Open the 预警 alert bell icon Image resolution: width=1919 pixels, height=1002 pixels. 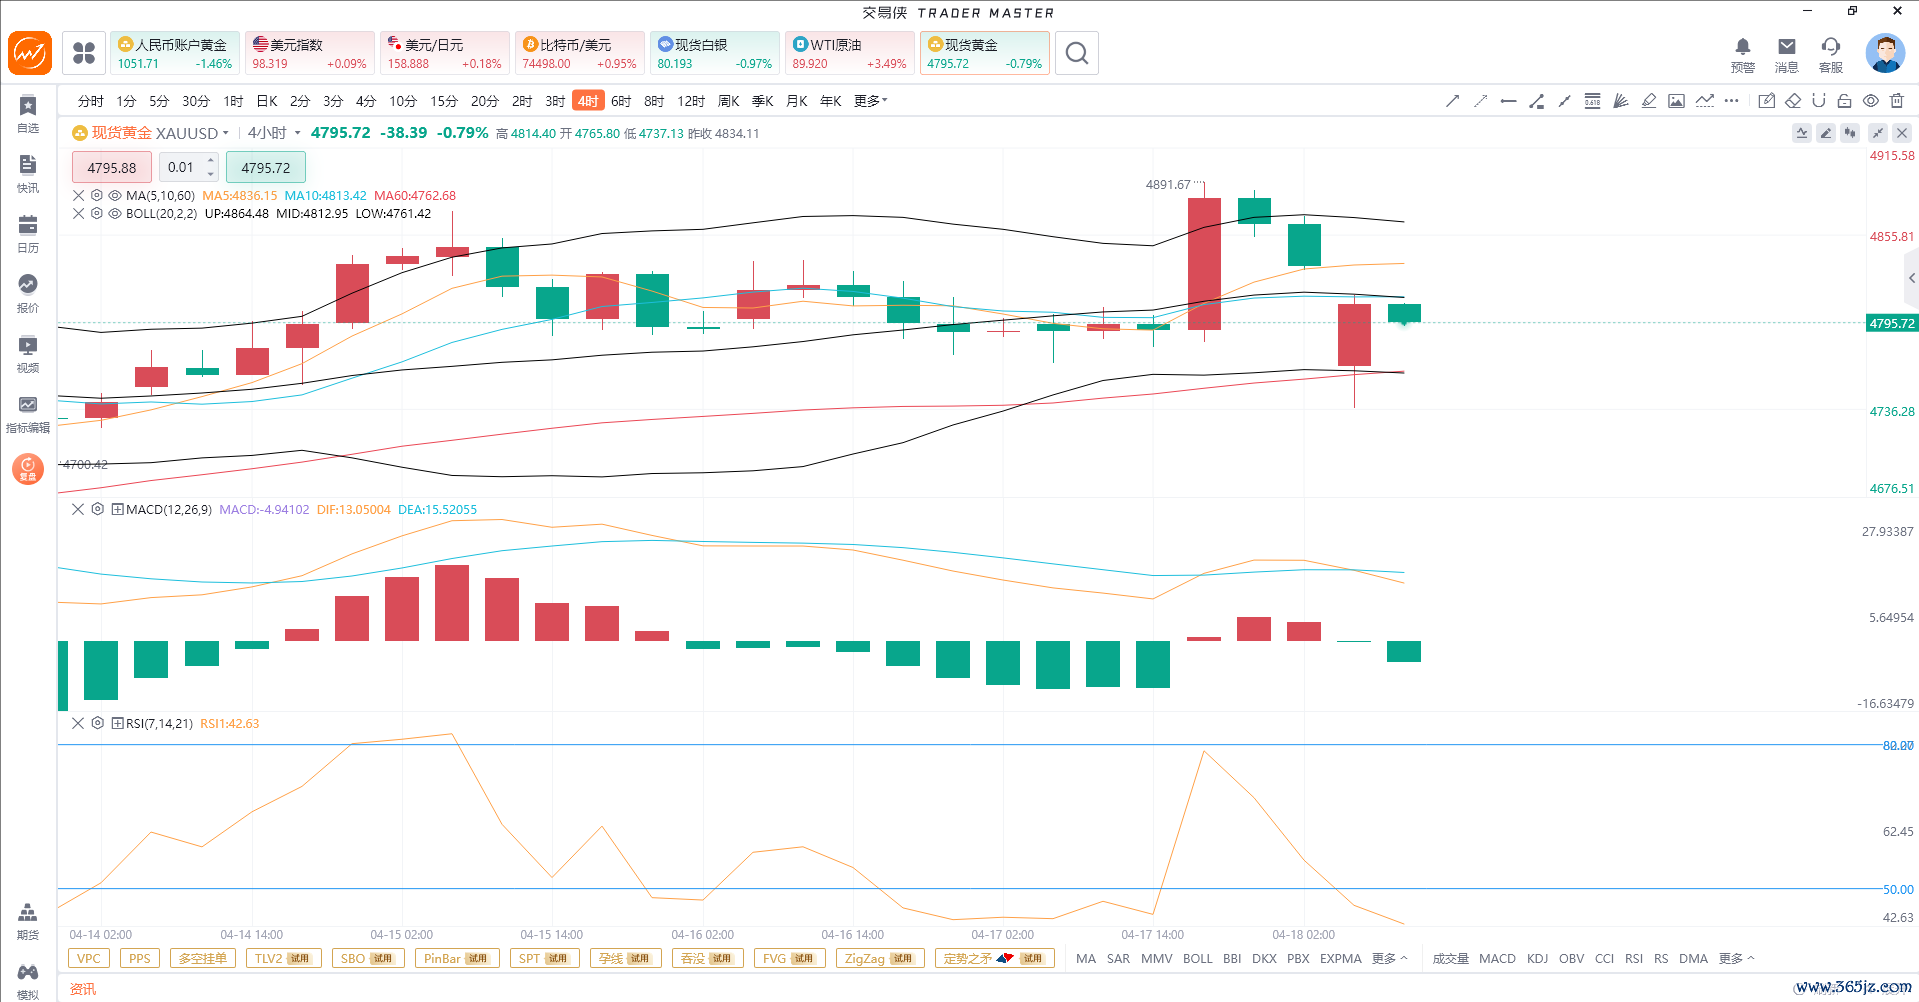(x=1742, y=54)
